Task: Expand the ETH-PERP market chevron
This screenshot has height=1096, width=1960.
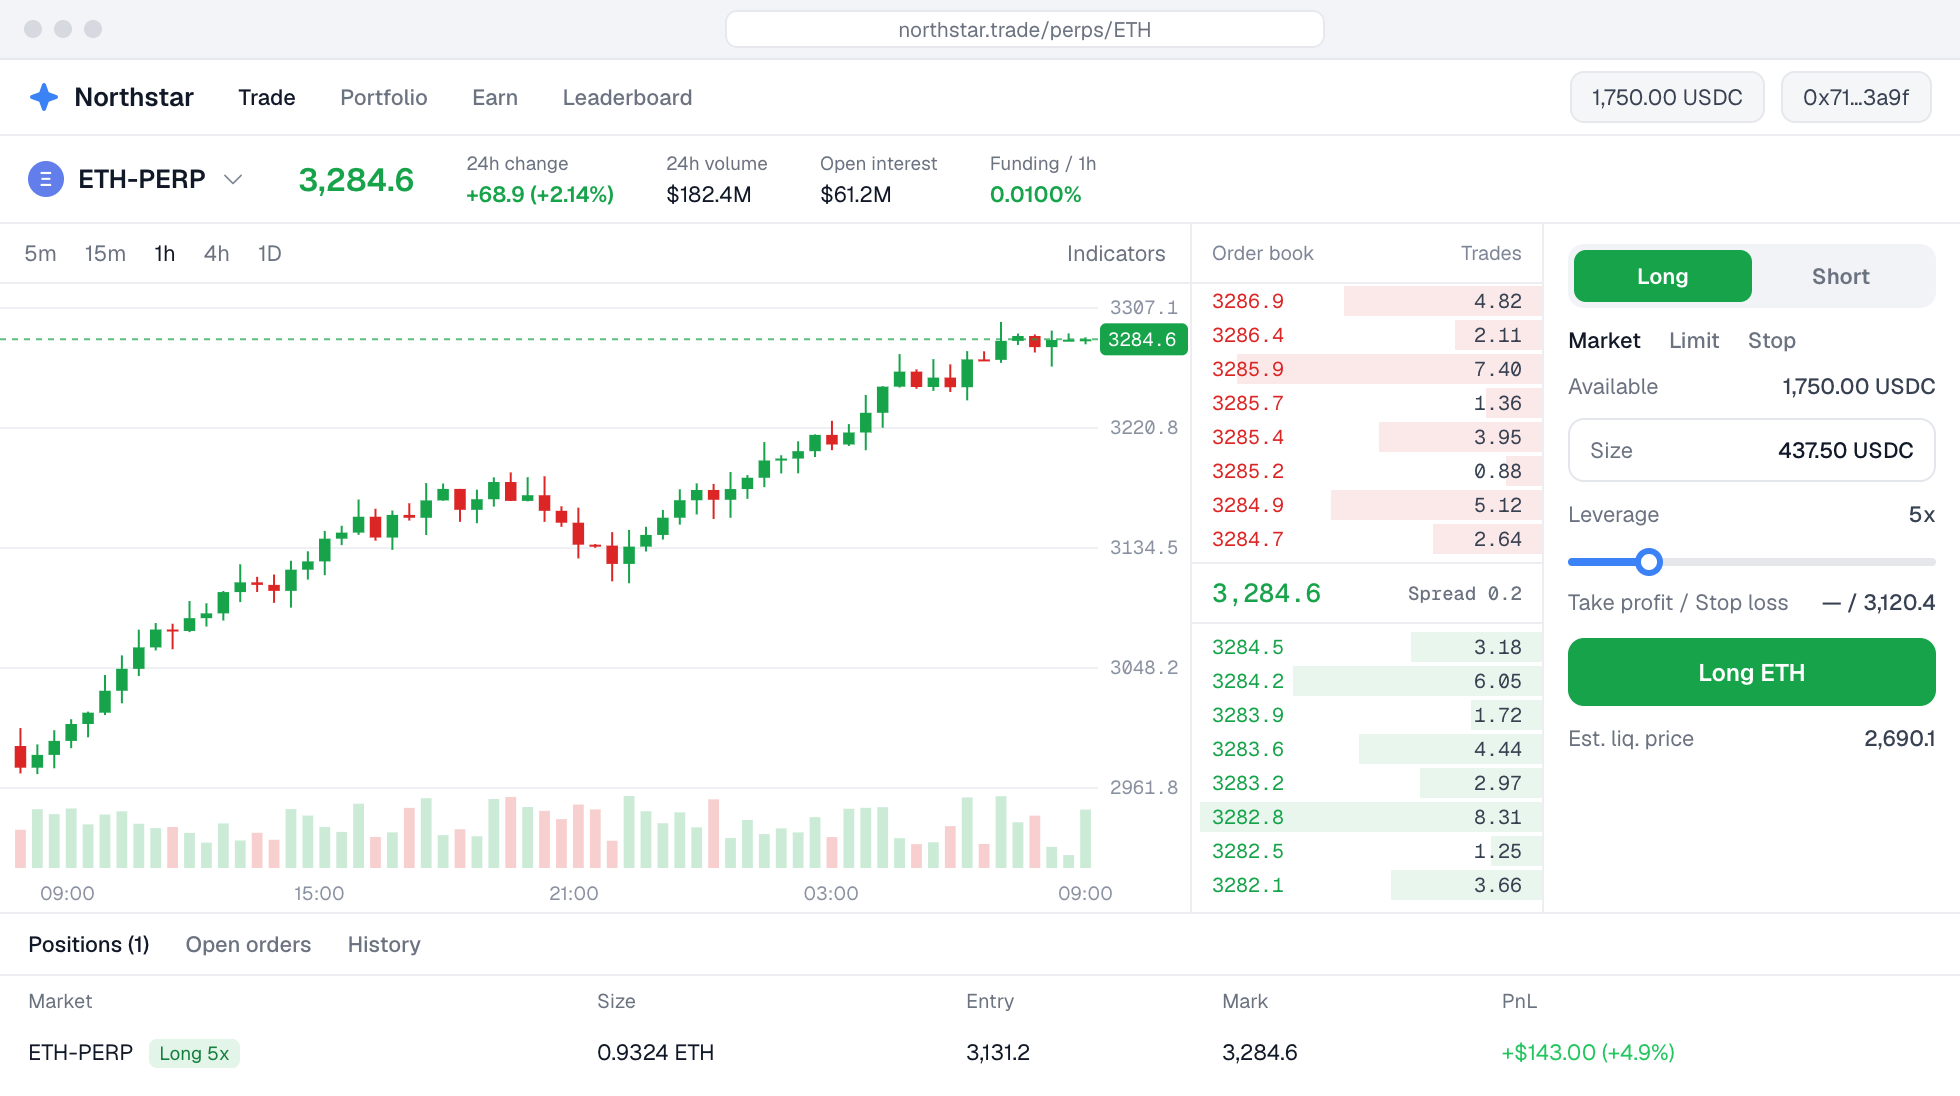Action: 233,180
